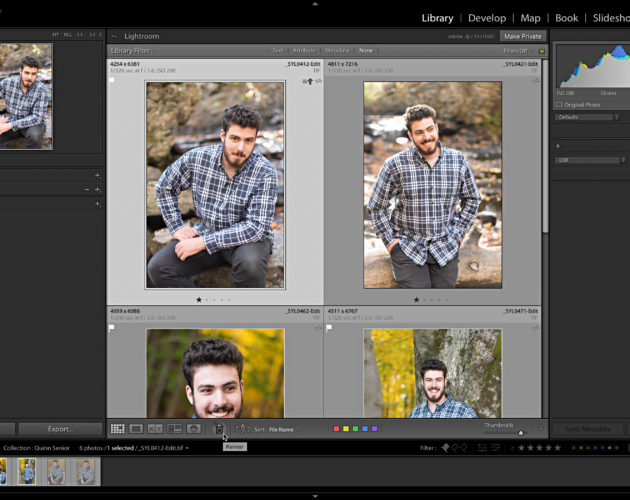The height and width of the screenshot is (500, 630).
Task: Toggle the edited-photos filter icon
Action: (482, 447)
